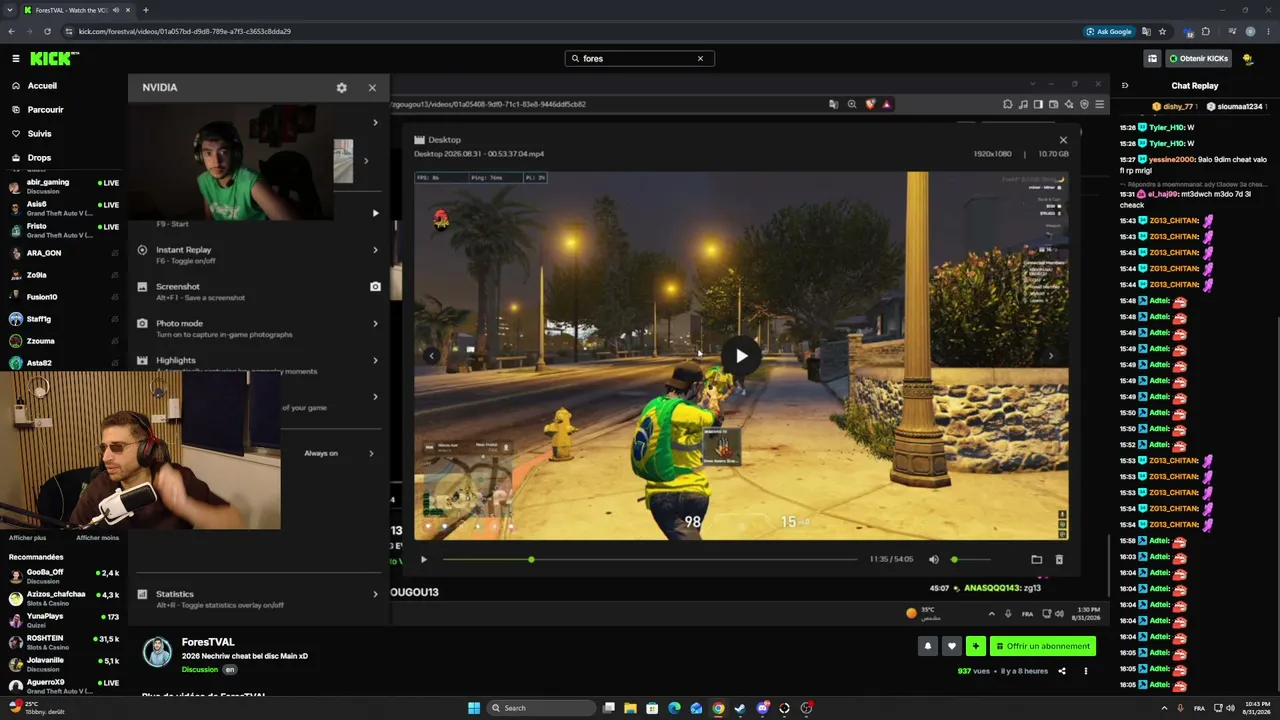Expand Statistics overlay options
Image resolution: width=1280 pixels, height=720 pixels.
pos(375,594)
